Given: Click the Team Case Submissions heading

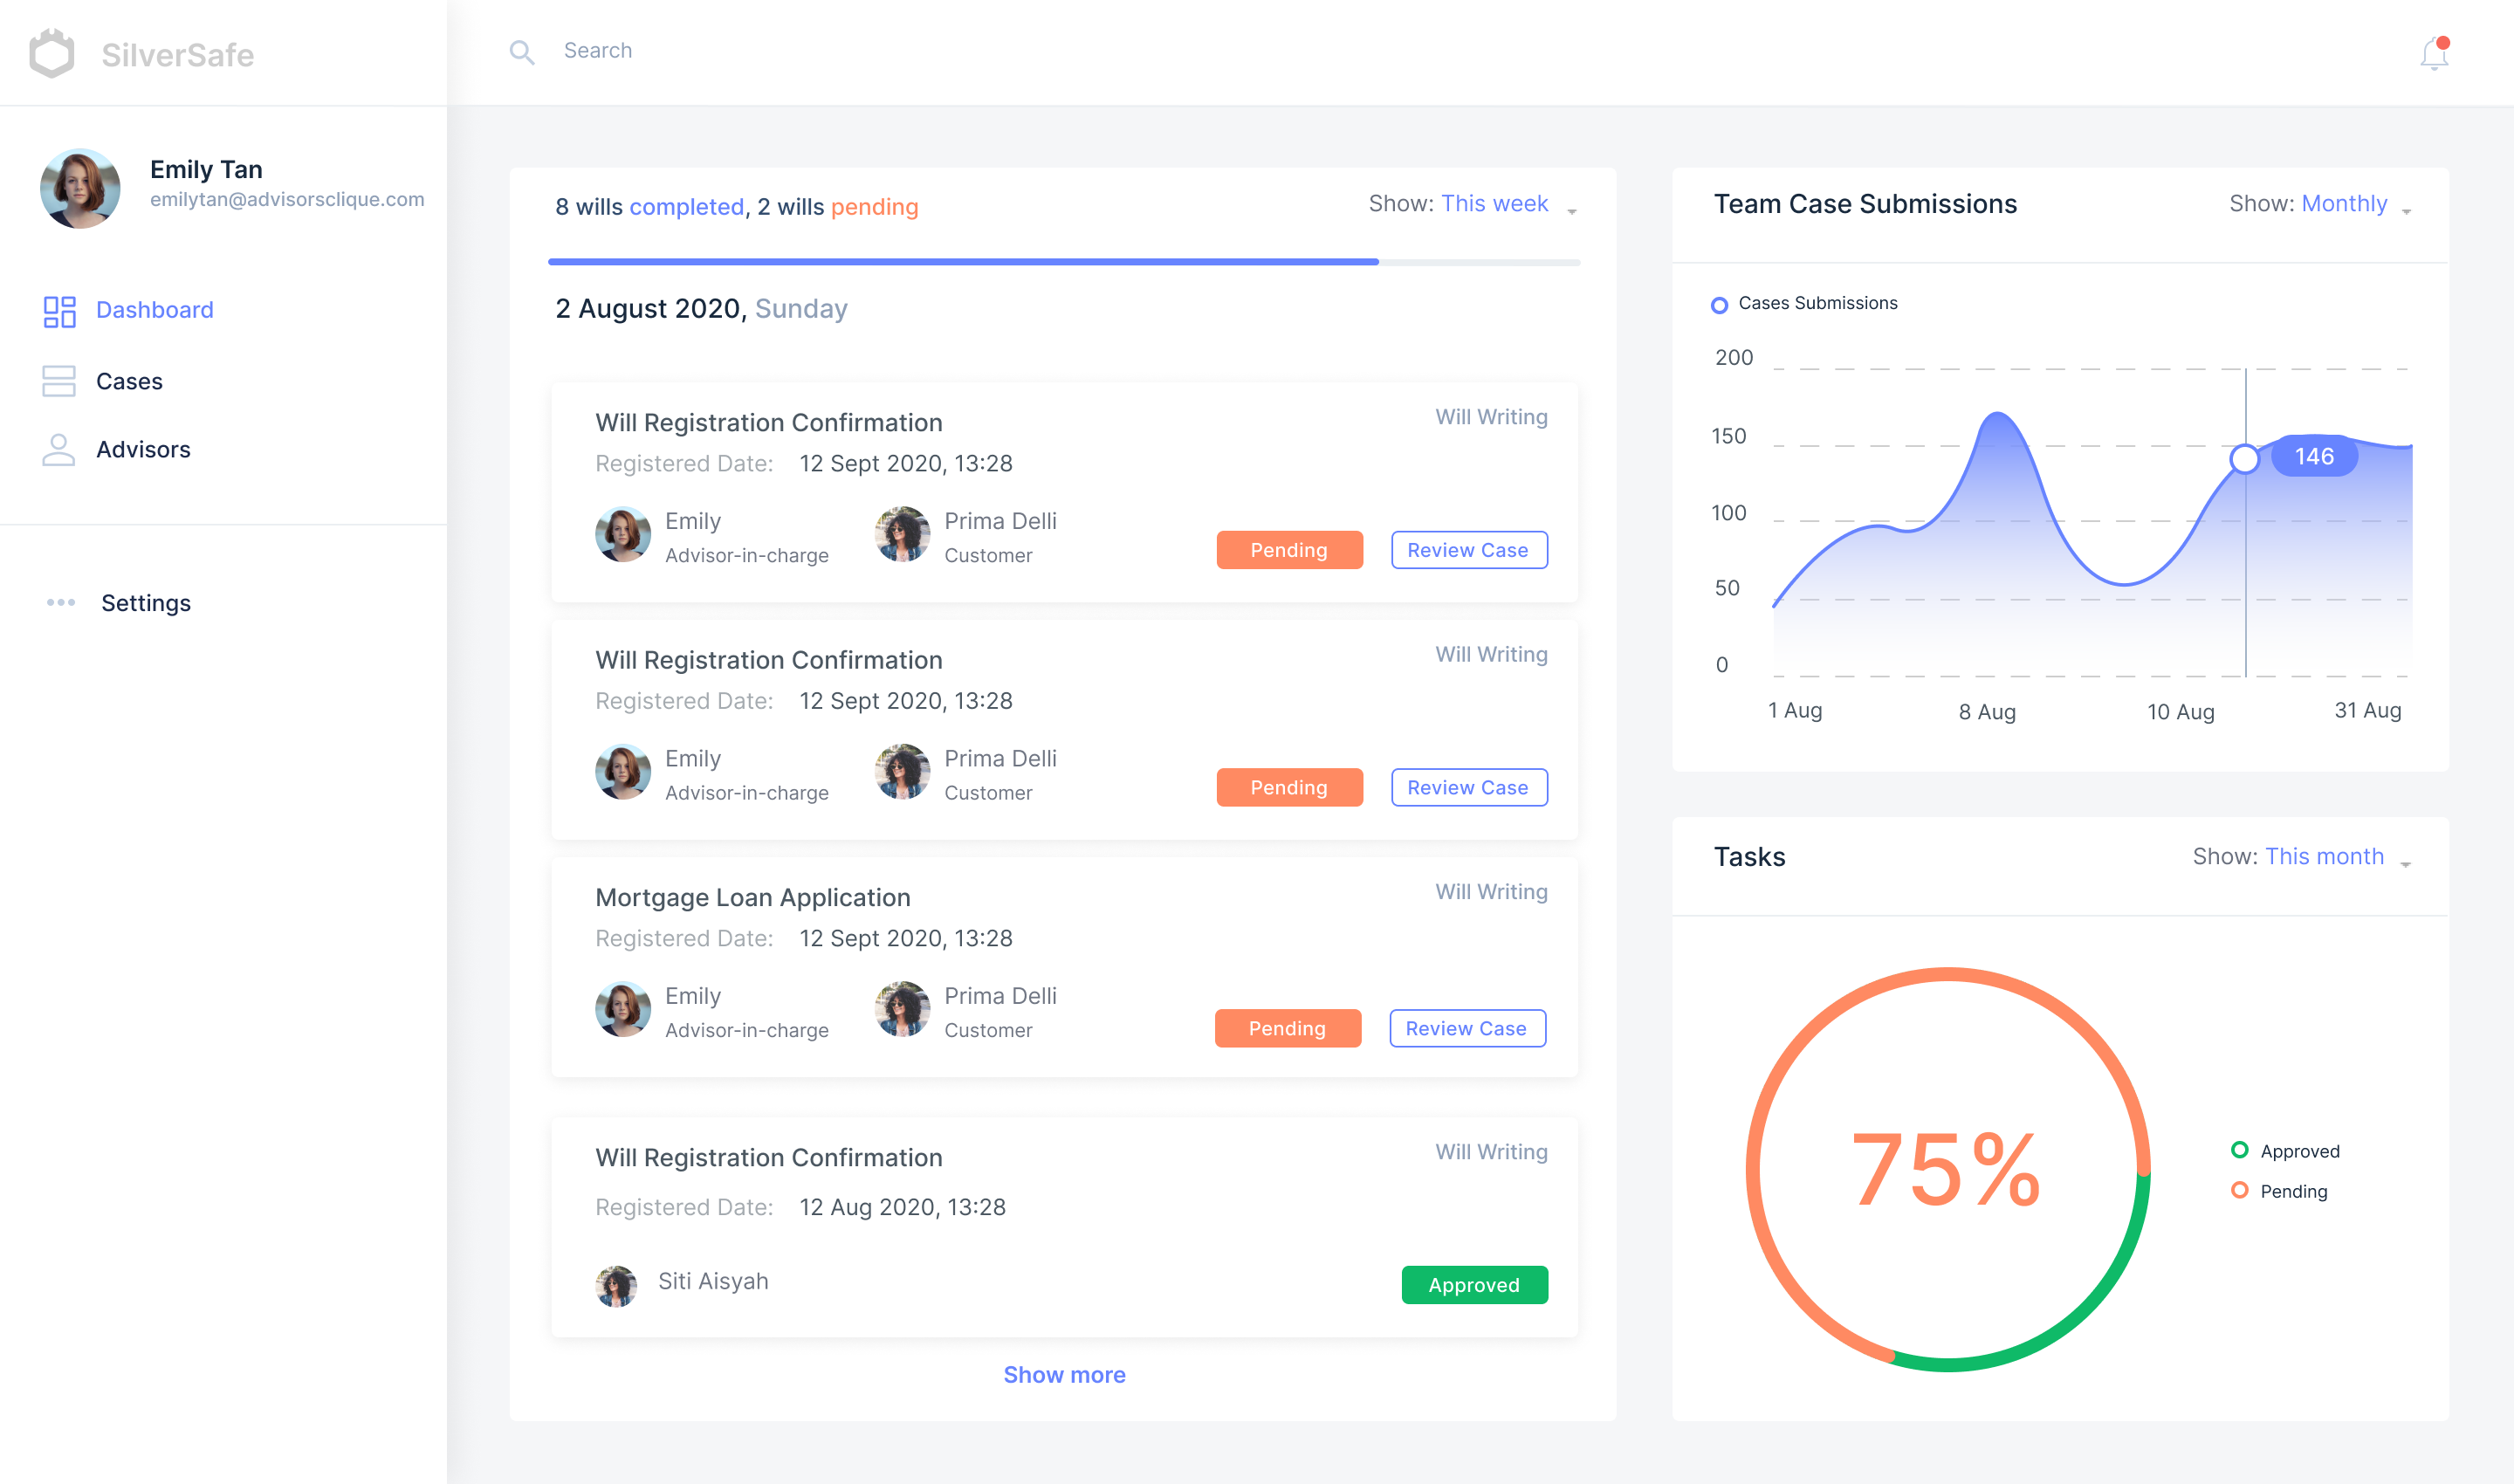Looking at the screenshot, I should click(1865, 204).
